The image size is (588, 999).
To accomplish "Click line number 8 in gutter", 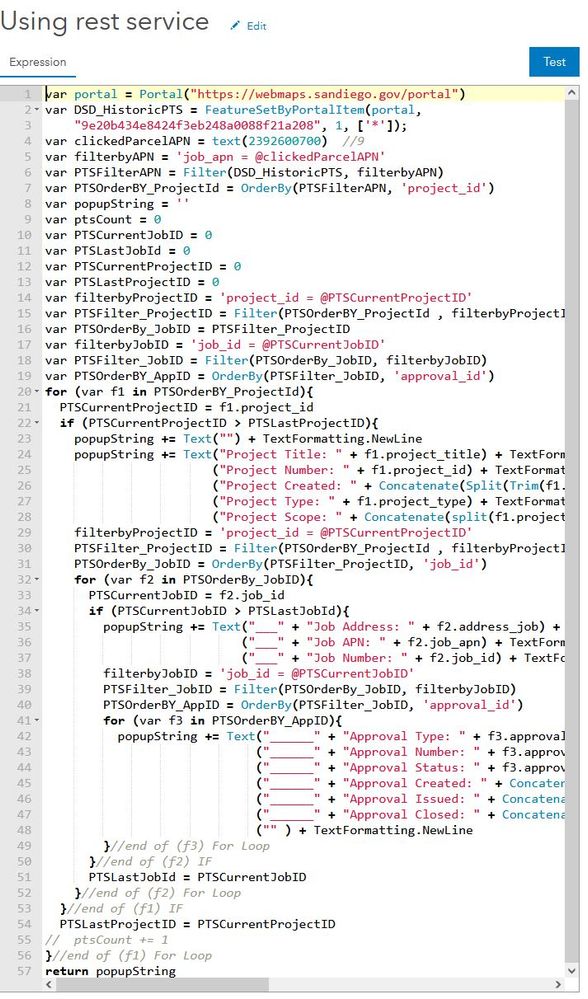I will coord(27,203).
